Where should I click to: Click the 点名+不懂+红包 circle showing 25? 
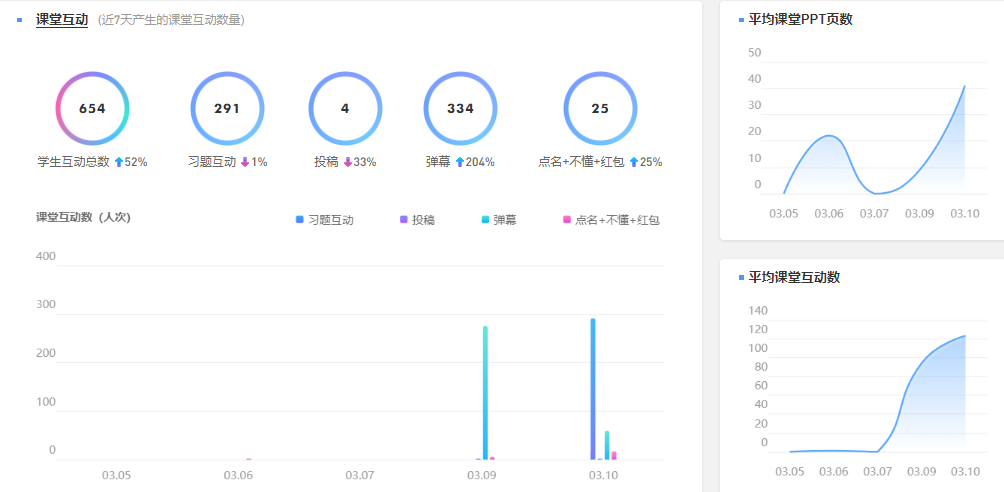click(600, 109)
